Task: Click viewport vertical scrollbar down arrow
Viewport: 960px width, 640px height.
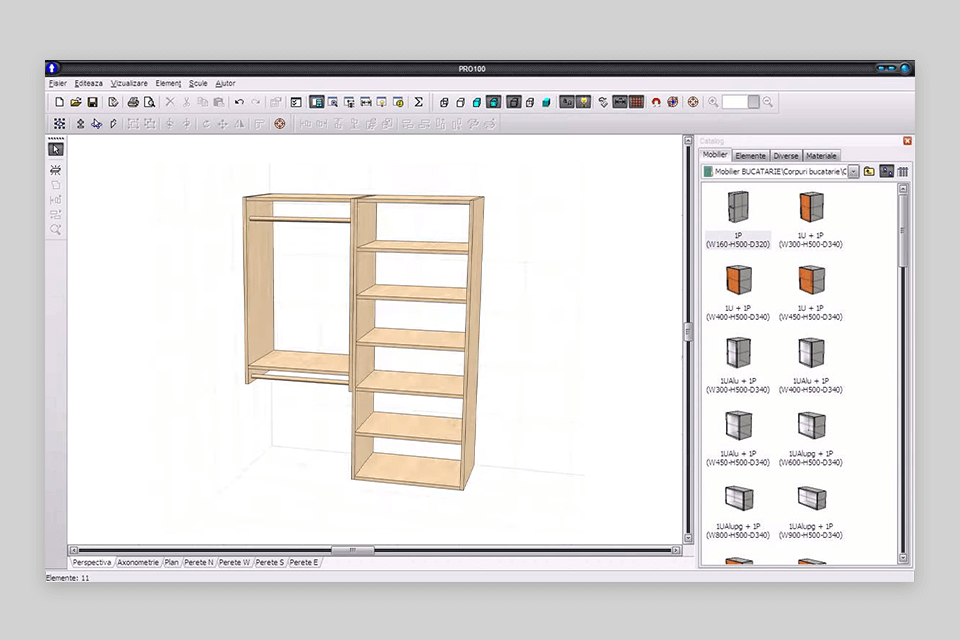Action: [x=688, y=538]
